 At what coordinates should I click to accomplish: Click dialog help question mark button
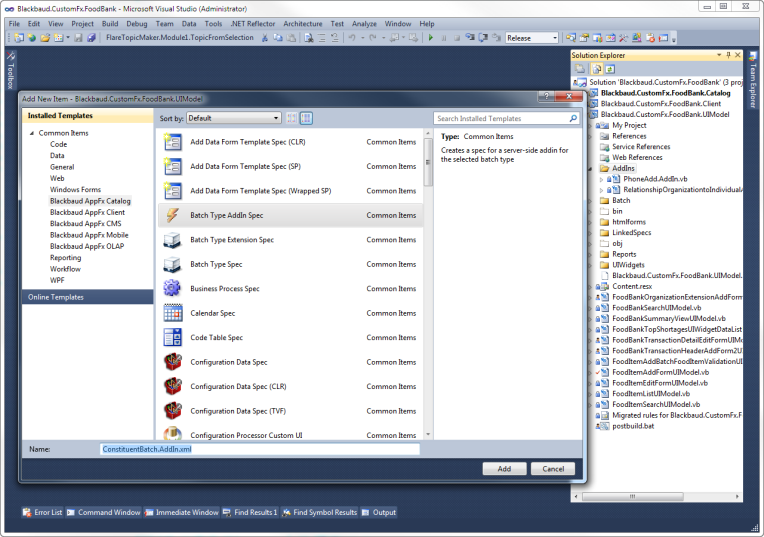pyautogui.click(x=546, y=96)
